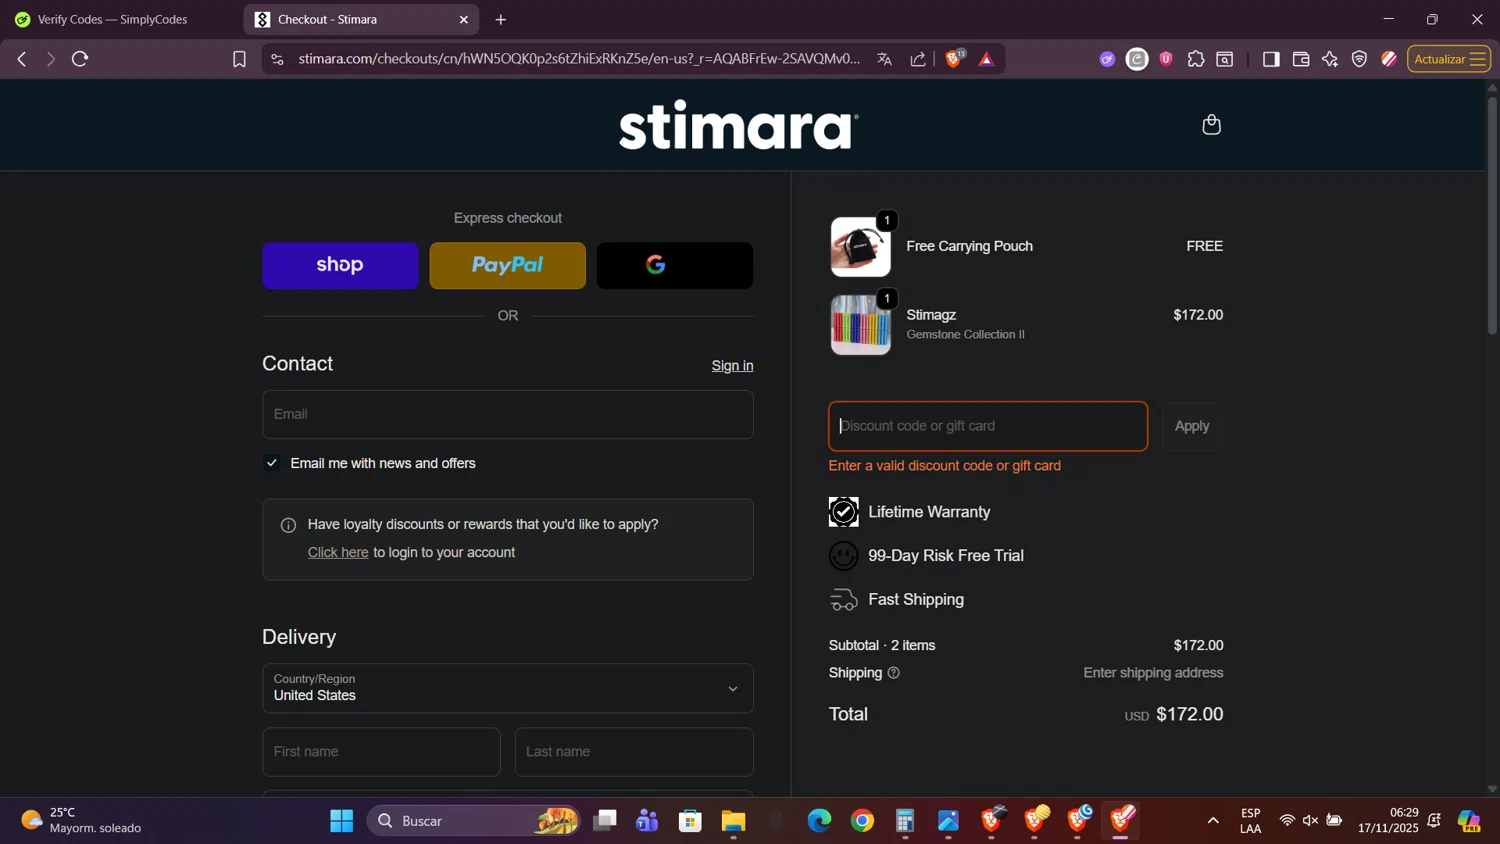This screenshot has width=1500, height=844.
Task: Open the taskbar Buscar search box
Action: [x=474, y=821]
